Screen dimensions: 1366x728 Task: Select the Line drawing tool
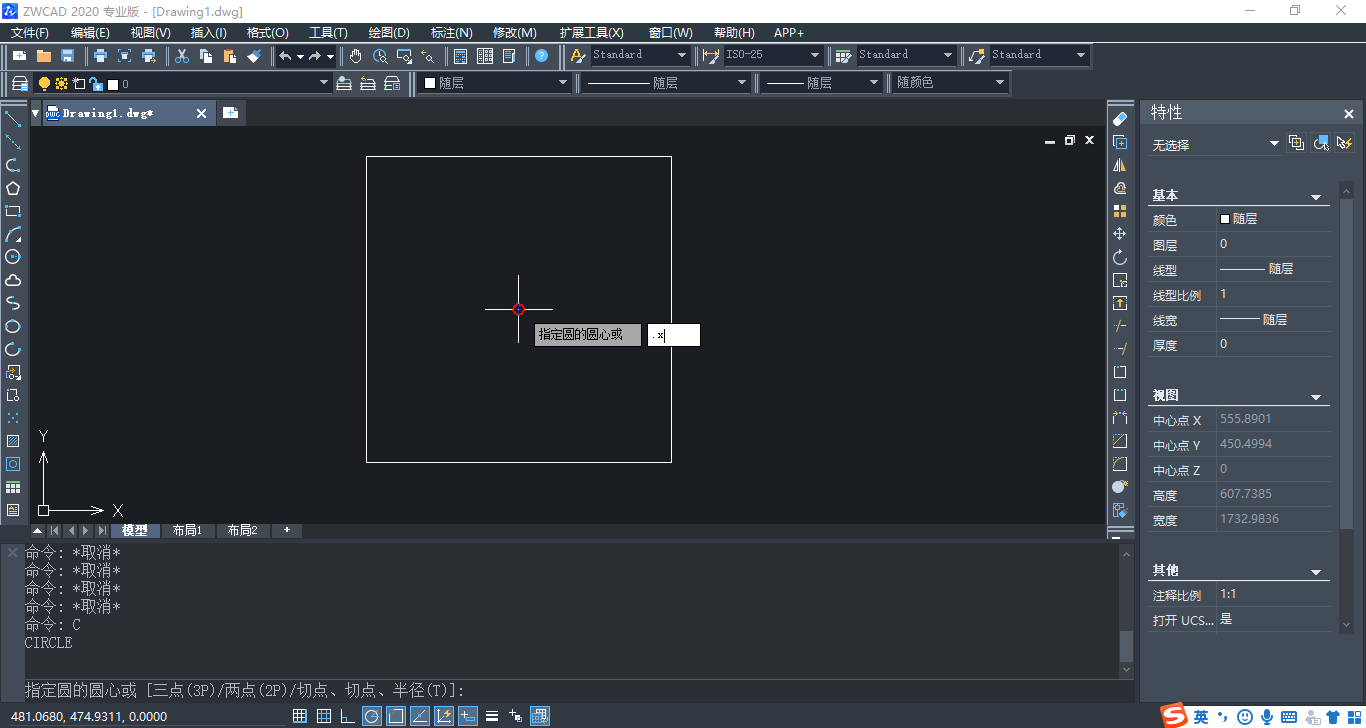(13, 120)
